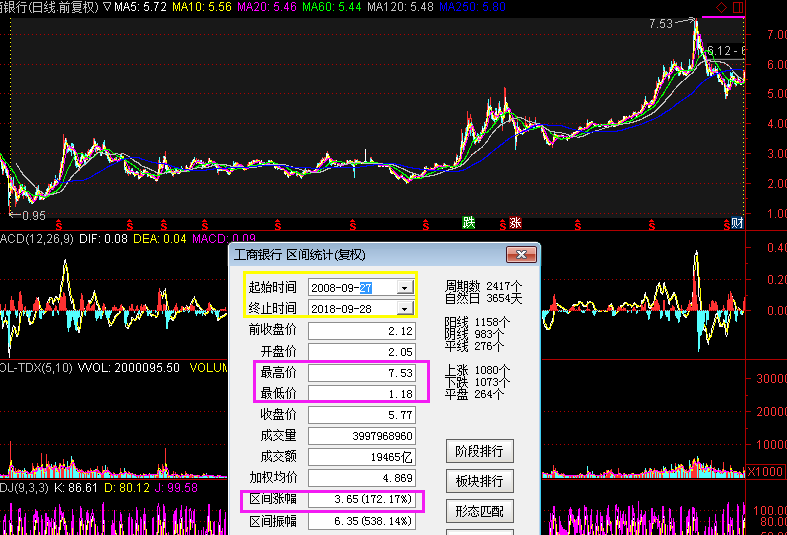Click the MA120: 5.48 indicator label
The image size is (787, 535).
pos(400,7)
